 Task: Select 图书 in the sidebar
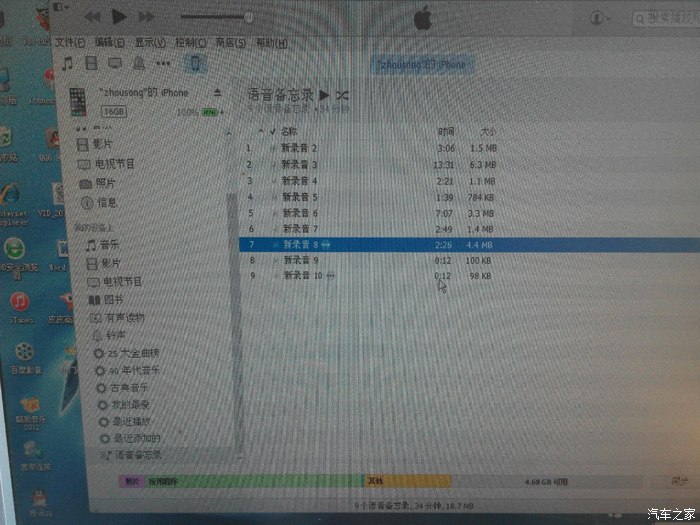click(x=106, y=300)
